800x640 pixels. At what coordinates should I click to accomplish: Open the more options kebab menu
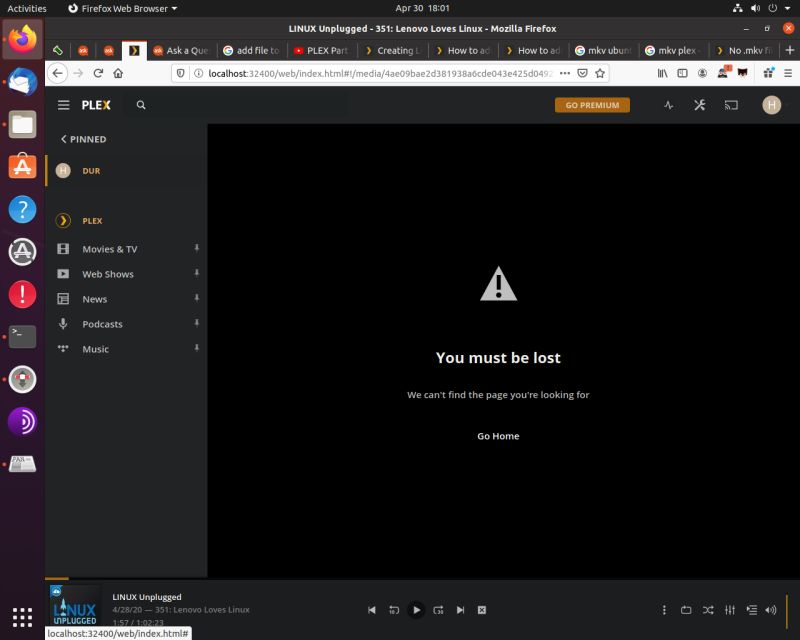664,610
